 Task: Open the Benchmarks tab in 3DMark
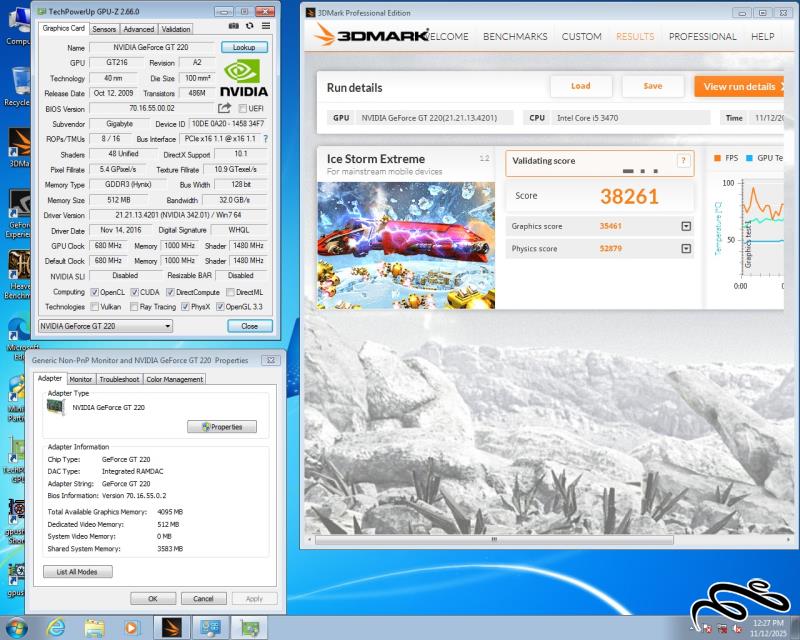(515, 36)
